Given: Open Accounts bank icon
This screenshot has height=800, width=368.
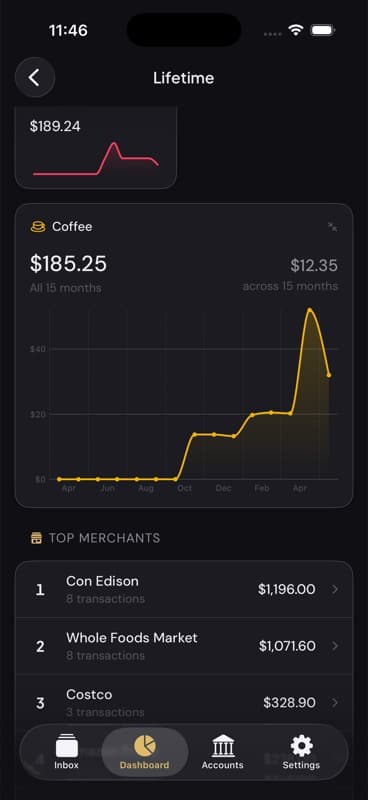Looking at the screenshot, I should point(223,752).
